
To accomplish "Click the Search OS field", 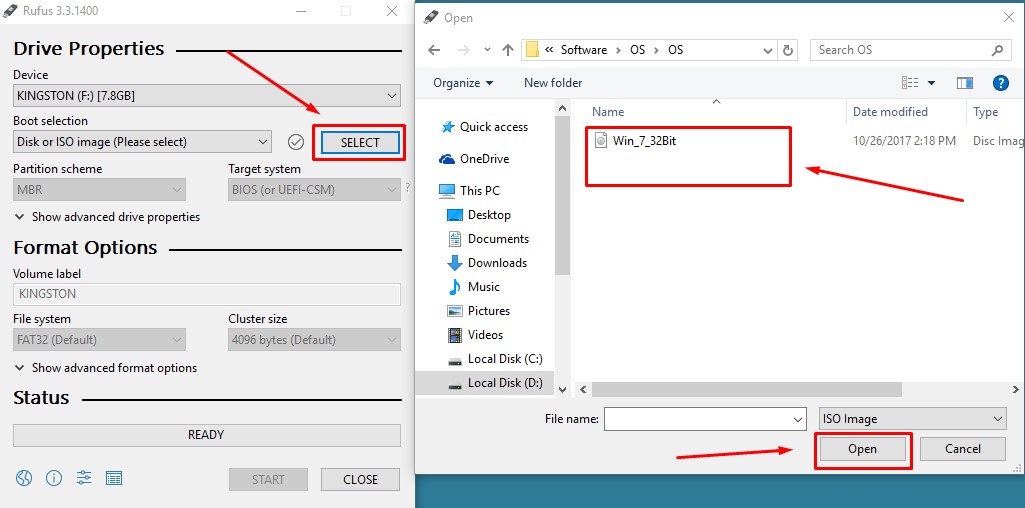I will click(911, 50).
